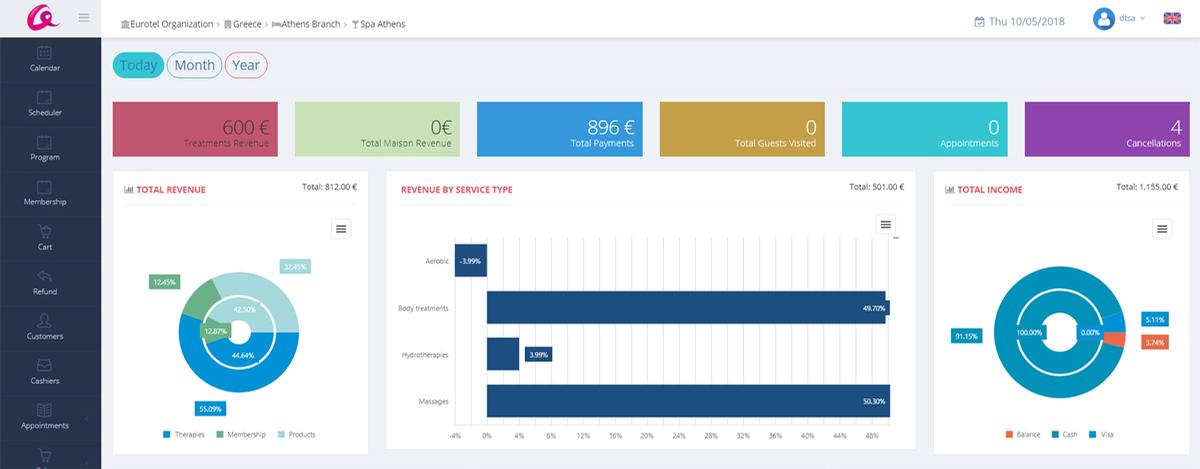Toggle Balance legend in Total Income
This screenshot has height=469, width=1200.
1023,435
